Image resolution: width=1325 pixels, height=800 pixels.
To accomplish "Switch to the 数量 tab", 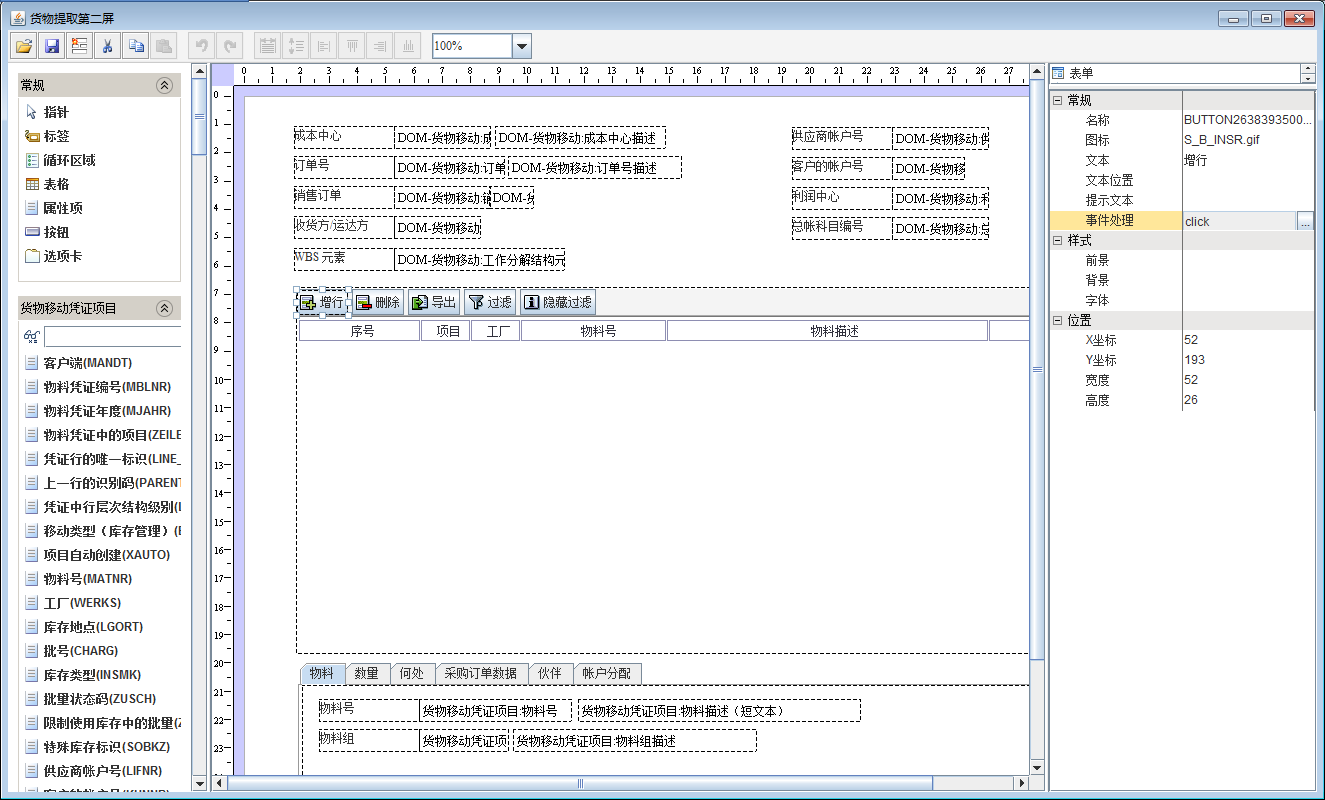I will 366,673.
